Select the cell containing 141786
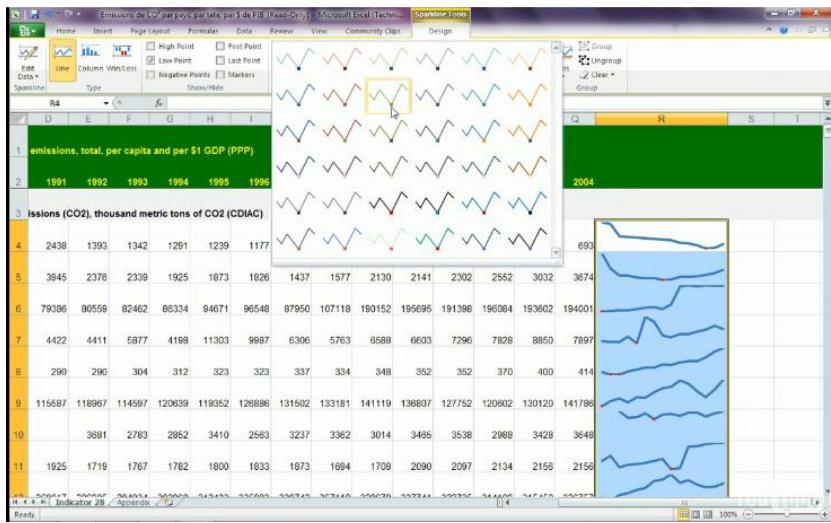The width and height of the screenshot is (831, 523). (576, 394)
